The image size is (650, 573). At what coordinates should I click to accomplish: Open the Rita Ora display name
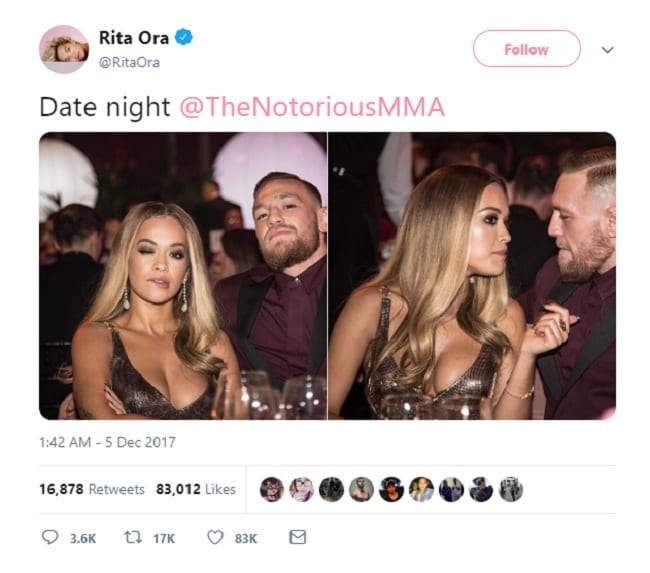[134, 38]
